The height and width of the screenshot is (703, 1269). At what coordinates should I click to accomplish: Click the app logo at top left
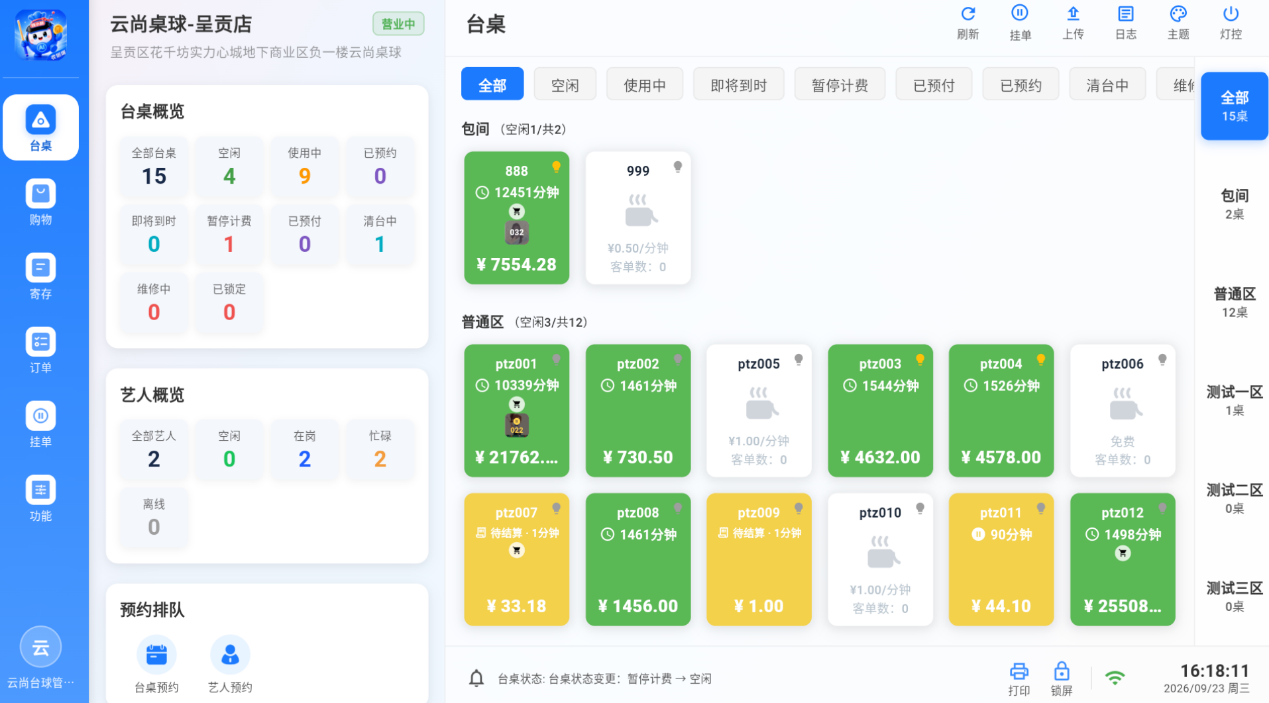coord(40,35)
